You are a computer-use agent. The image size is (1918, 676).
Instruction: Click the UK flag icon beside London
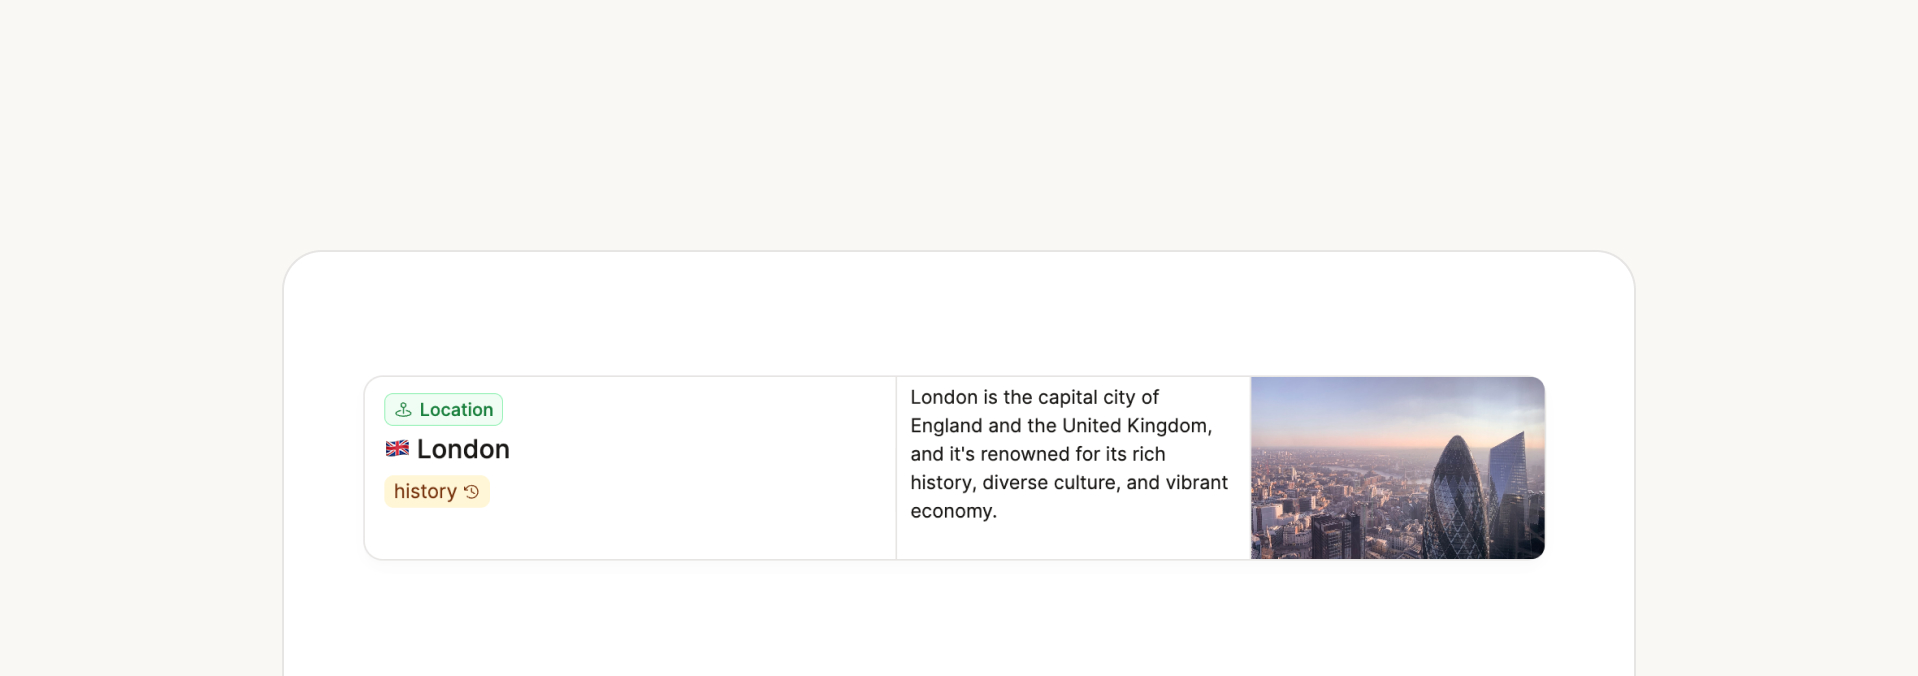click(x=397, y=449)
